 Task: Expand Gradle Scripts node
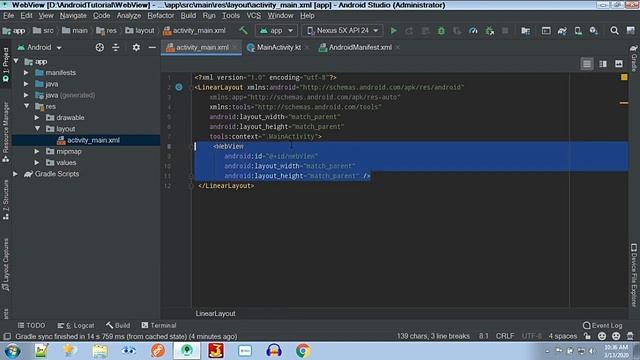point(16,174)
